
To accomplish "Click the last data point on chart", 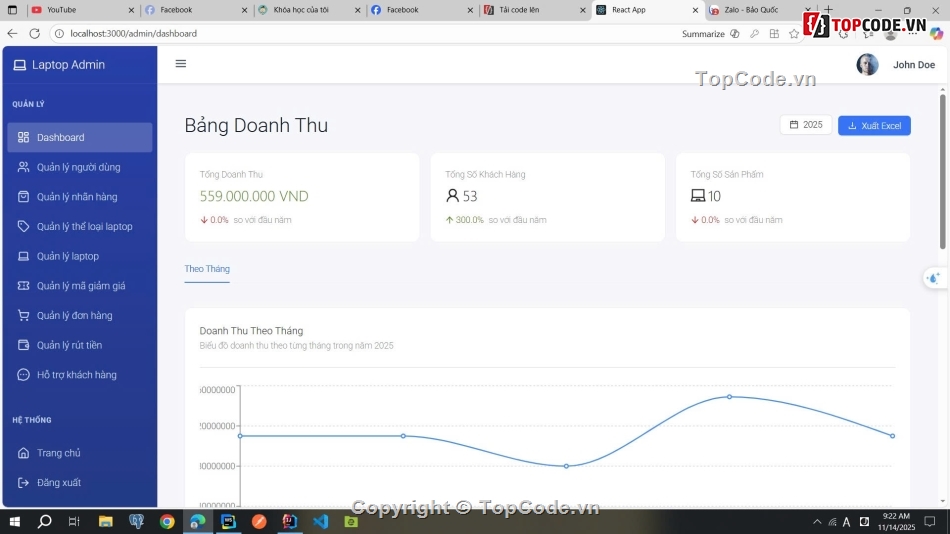I will click(892, 436).
